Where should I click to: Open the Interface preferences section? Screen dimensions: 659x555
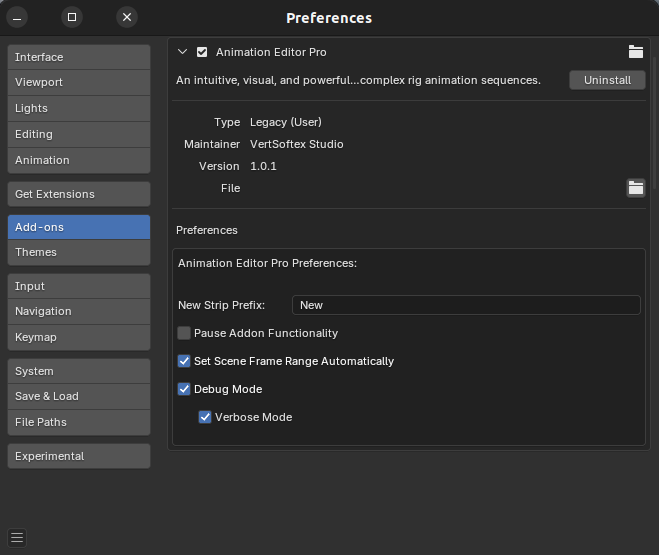(x=79, y=57)
